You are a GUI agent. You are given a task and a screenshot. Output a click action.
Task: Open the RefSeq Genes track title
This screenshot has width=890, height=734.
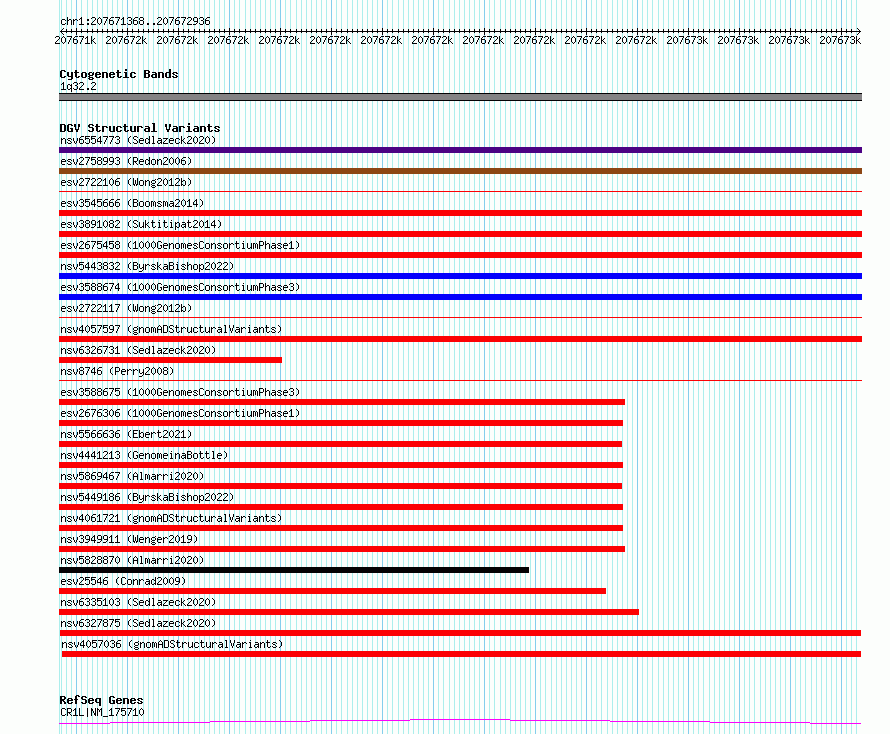tap(101, 700)
